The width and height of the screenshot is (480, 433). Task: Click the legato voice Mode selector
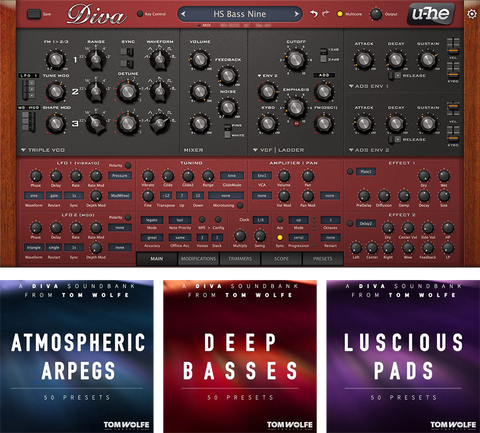click(152, 220)
